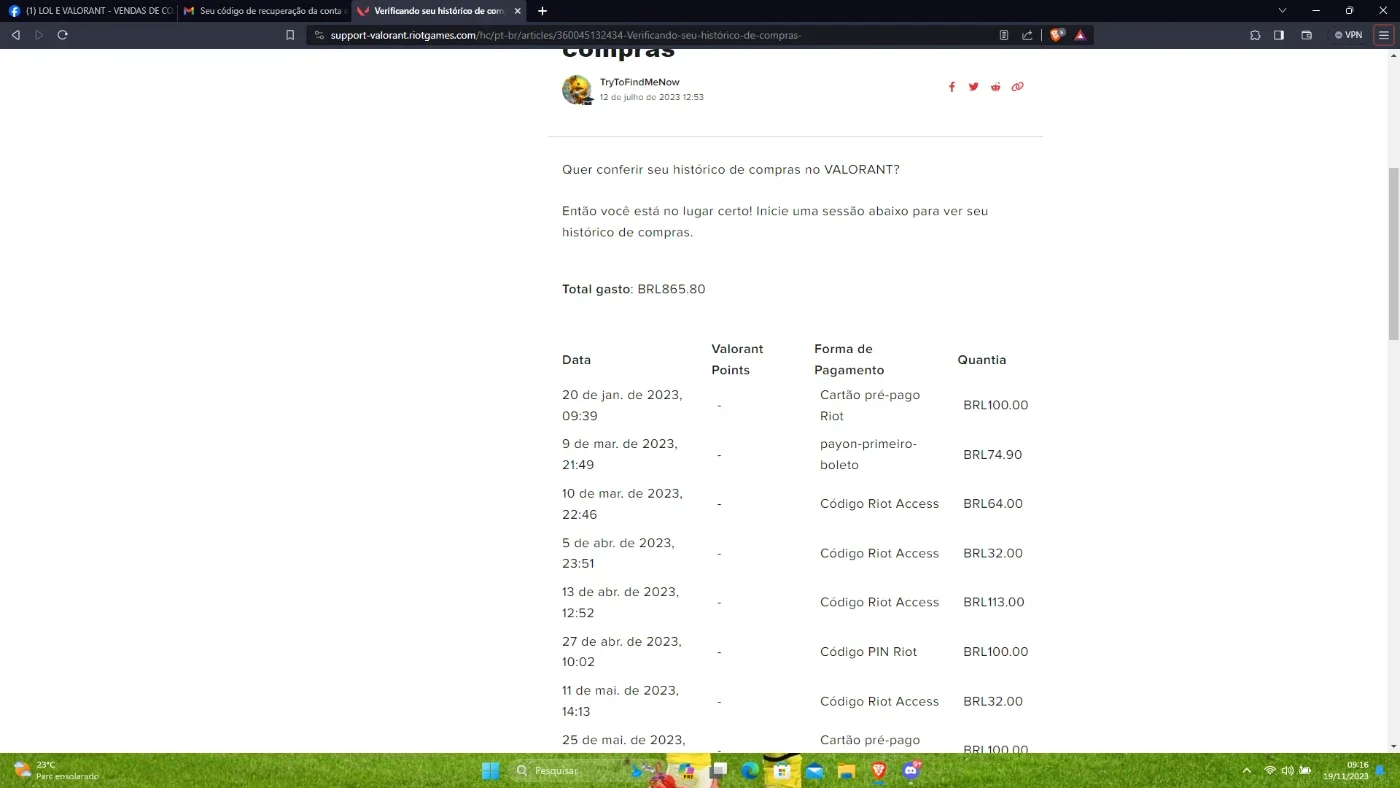Close the Valorant purchase history tab

click(x=517, y=11)
